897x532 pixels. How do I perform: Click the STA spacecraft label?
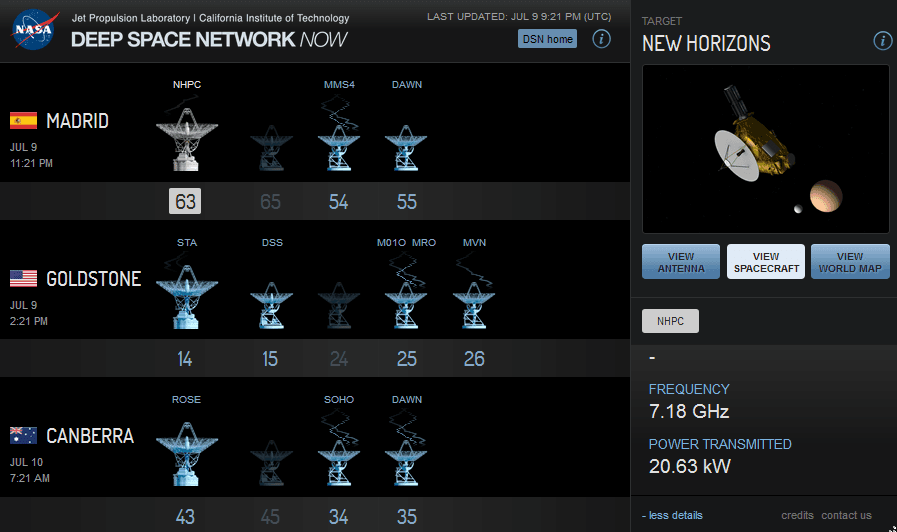[x=187, y=243]
